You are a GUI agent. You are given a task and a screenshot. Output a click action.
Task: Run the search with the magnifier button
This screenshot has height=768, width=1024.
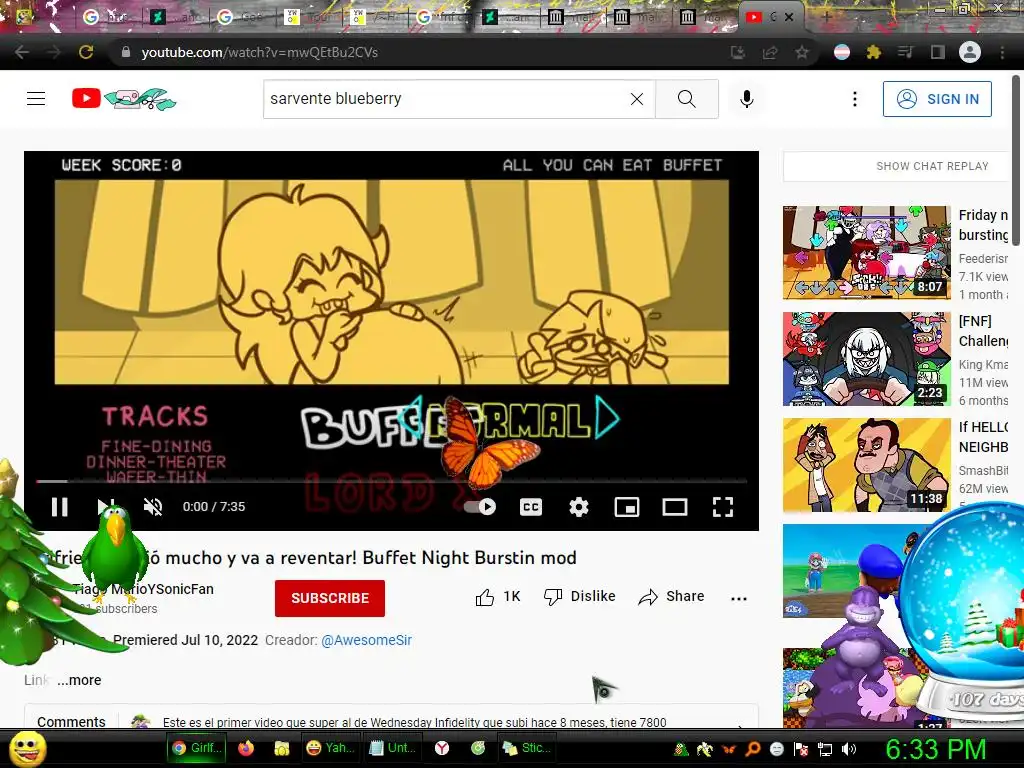point(686,99)
